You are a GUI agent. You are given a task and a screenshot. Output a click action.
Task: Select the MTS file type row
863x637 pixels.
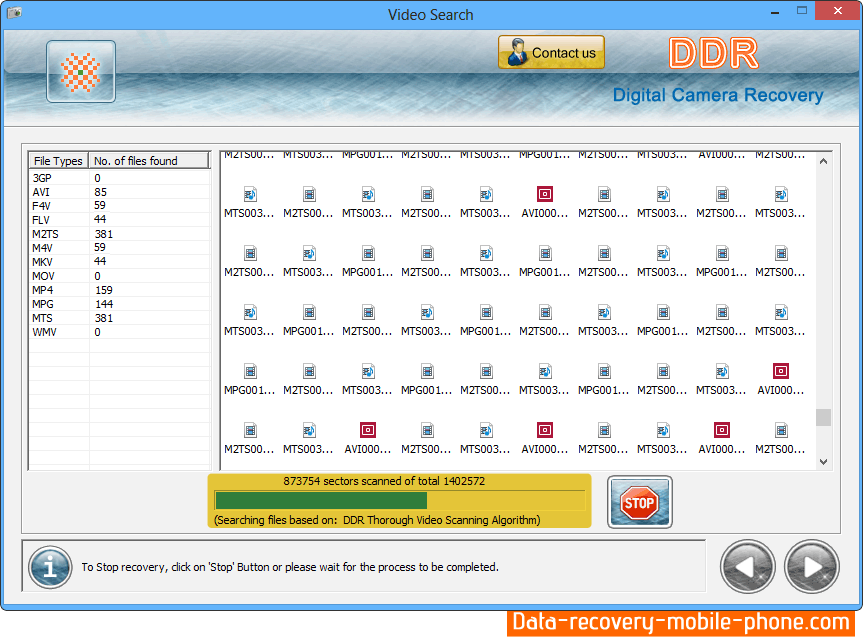point(120,318)
